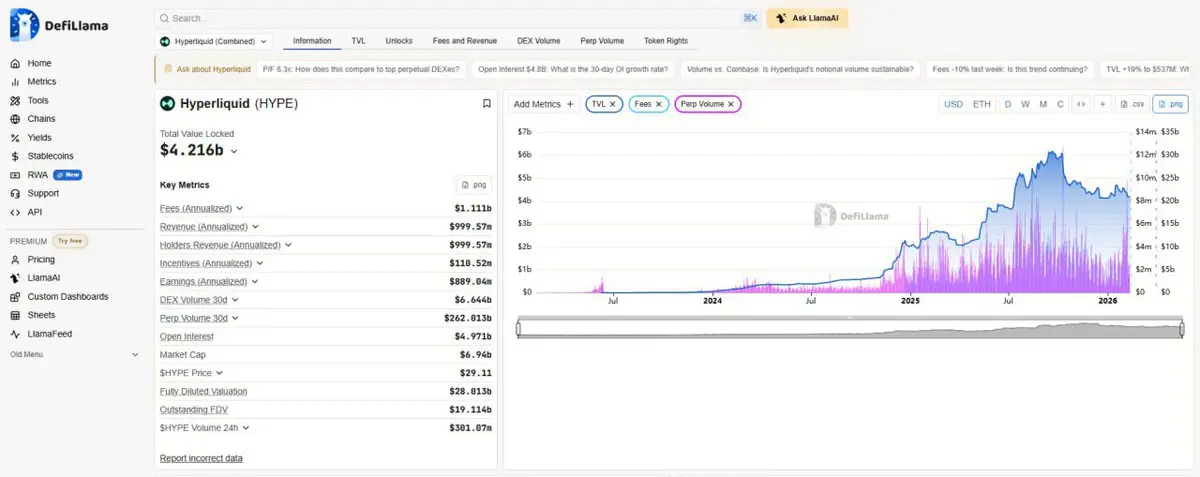Switch to Unlocks tab
1200x477 pixels.
point(399,41)
